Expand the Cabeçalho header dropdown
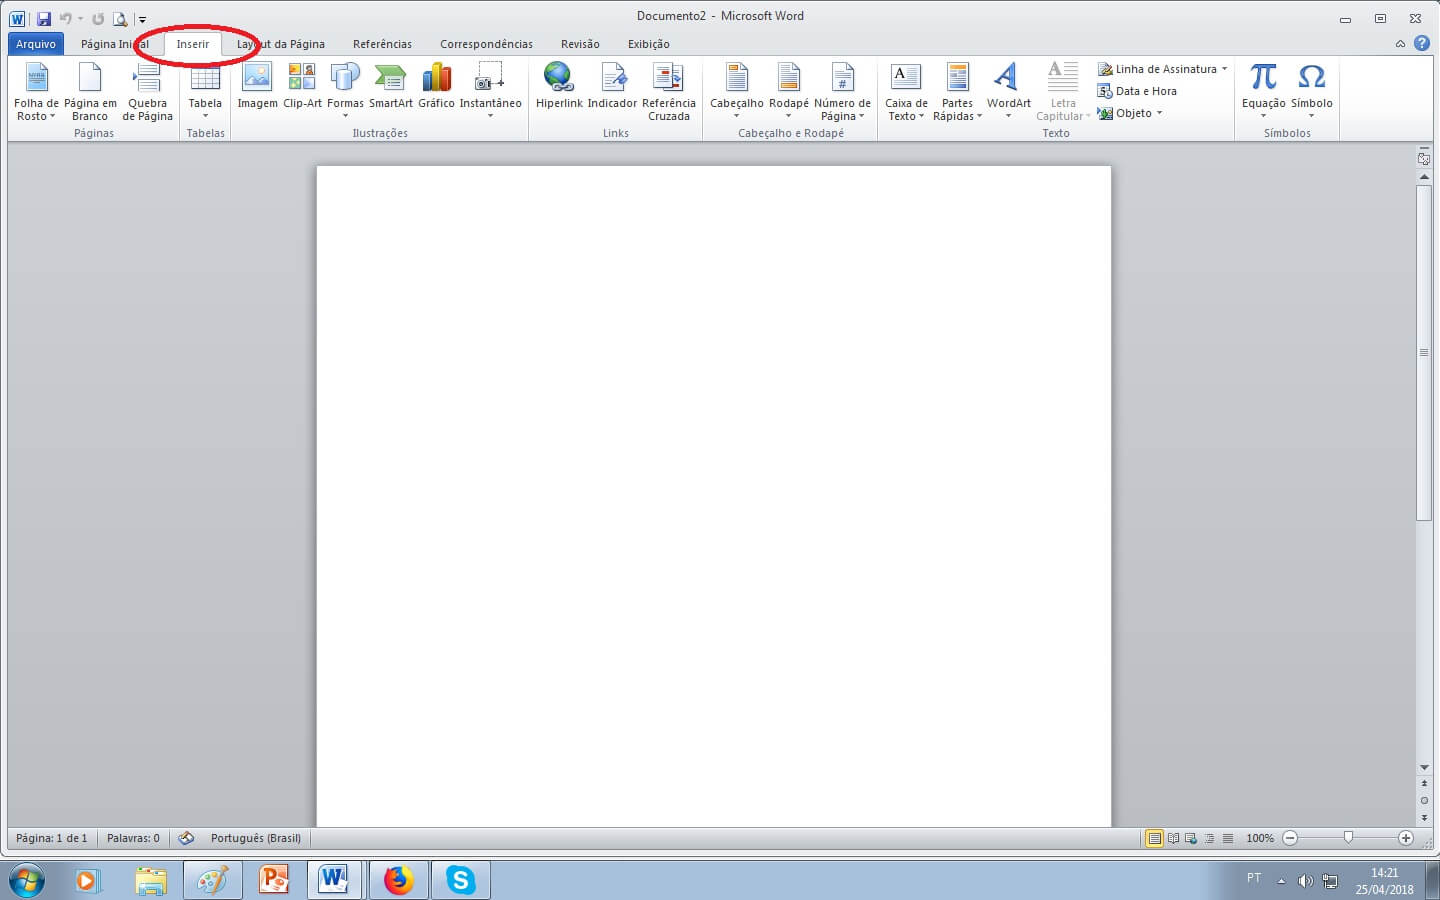Screen dimensions: 1440x900 pyautogui.click(x=736, y=92)
